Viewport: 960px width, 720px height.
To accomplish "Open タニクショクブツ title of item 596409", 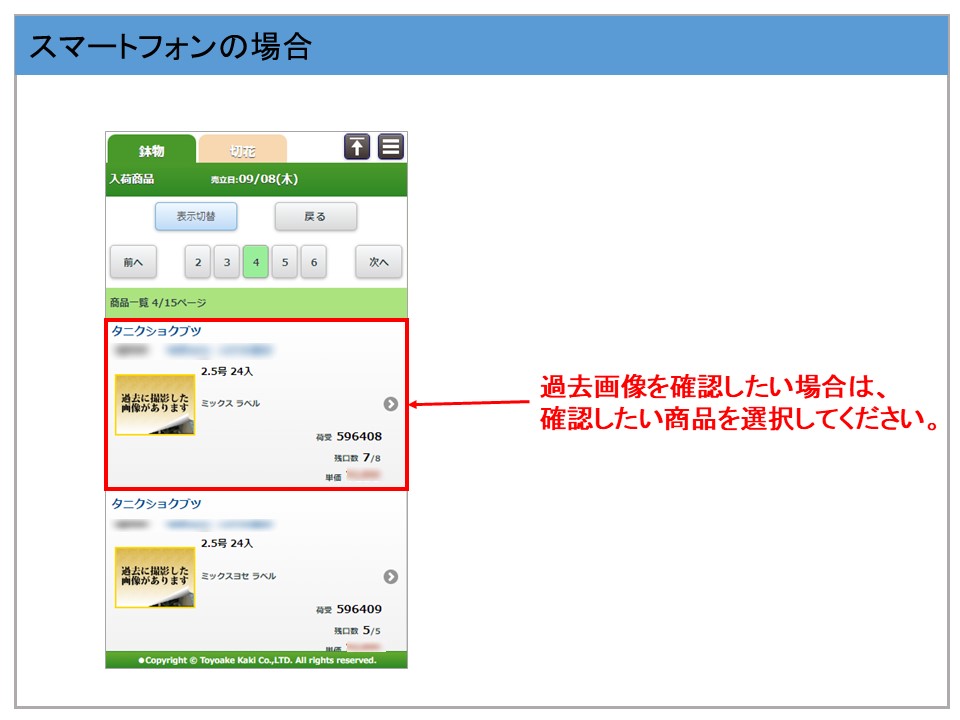I will pyautogui.click(x=156, y=504).
